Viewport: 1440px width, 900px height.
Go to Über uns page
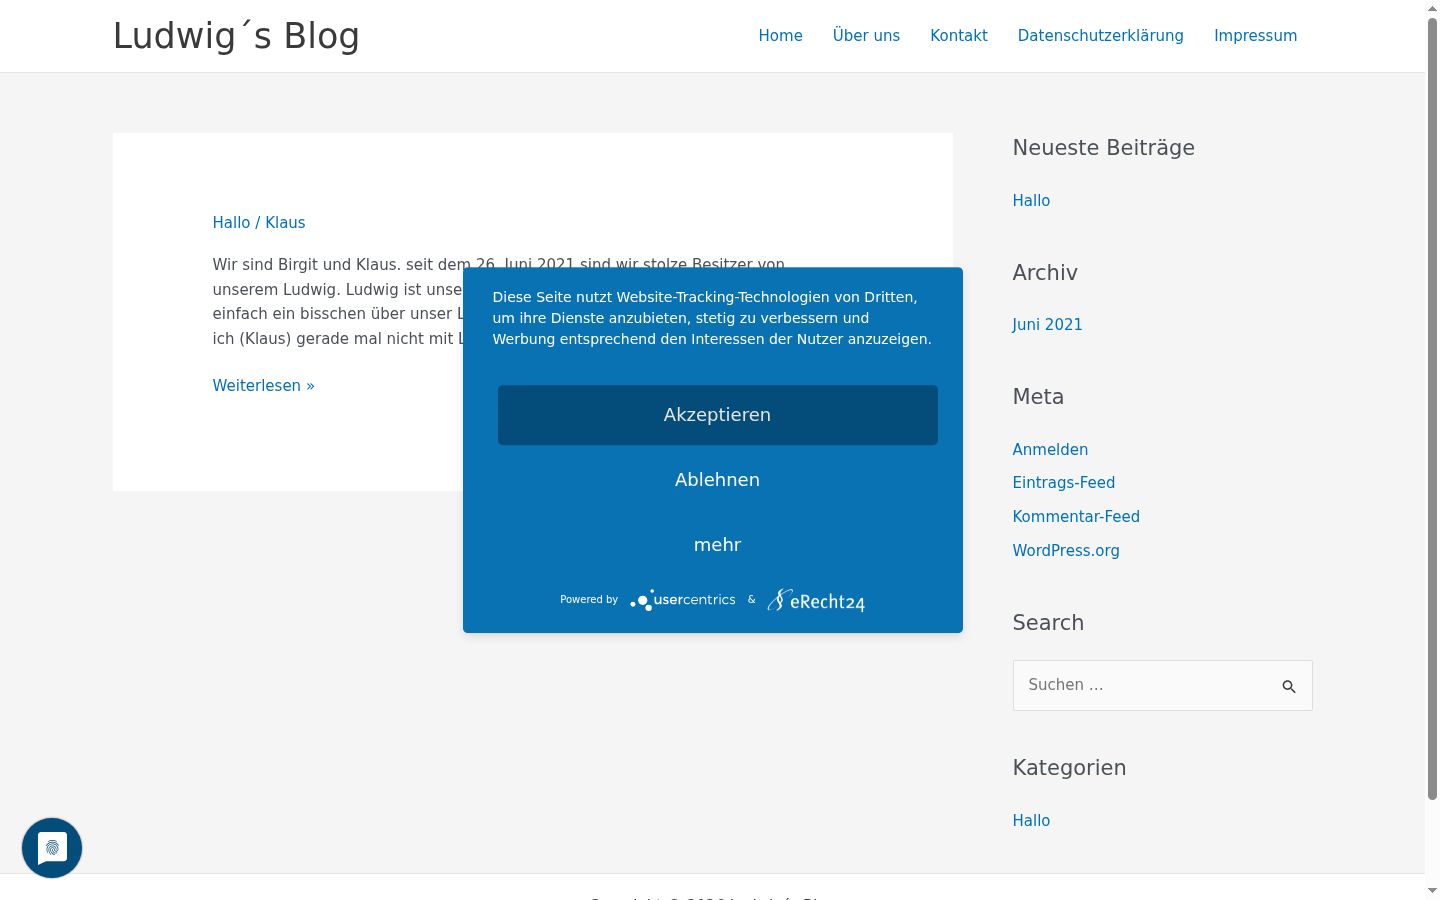coord(866,36)
